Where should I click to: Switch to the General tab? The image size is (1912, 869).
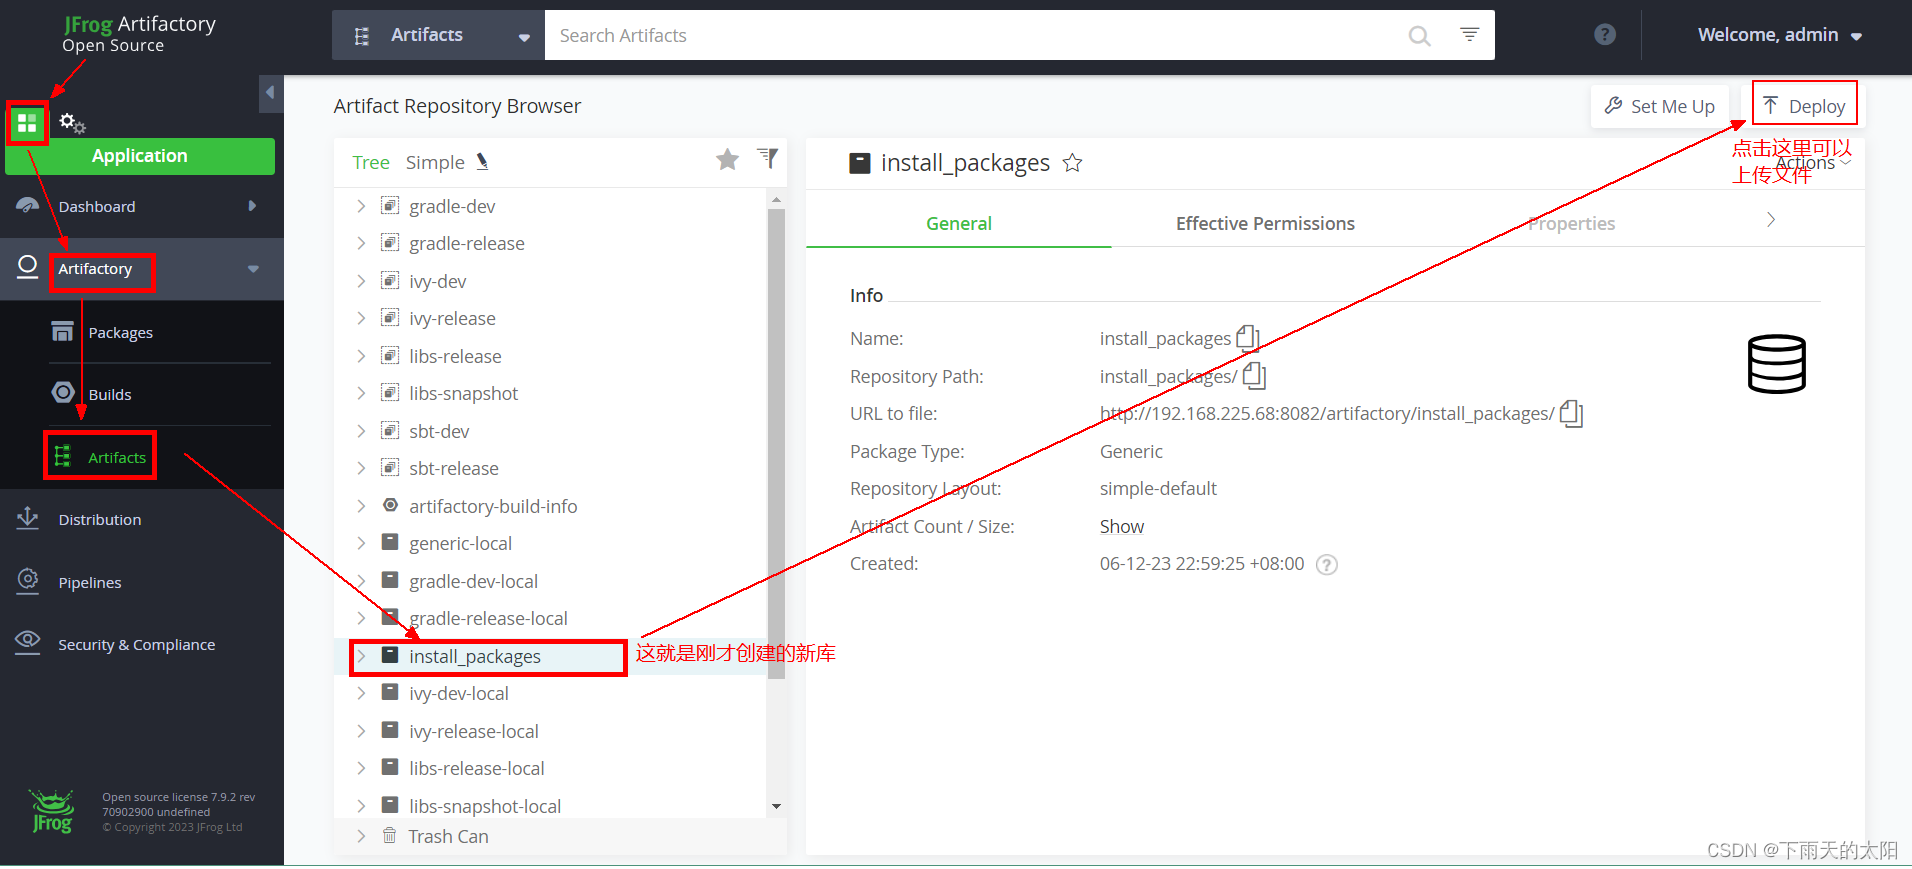958,223
